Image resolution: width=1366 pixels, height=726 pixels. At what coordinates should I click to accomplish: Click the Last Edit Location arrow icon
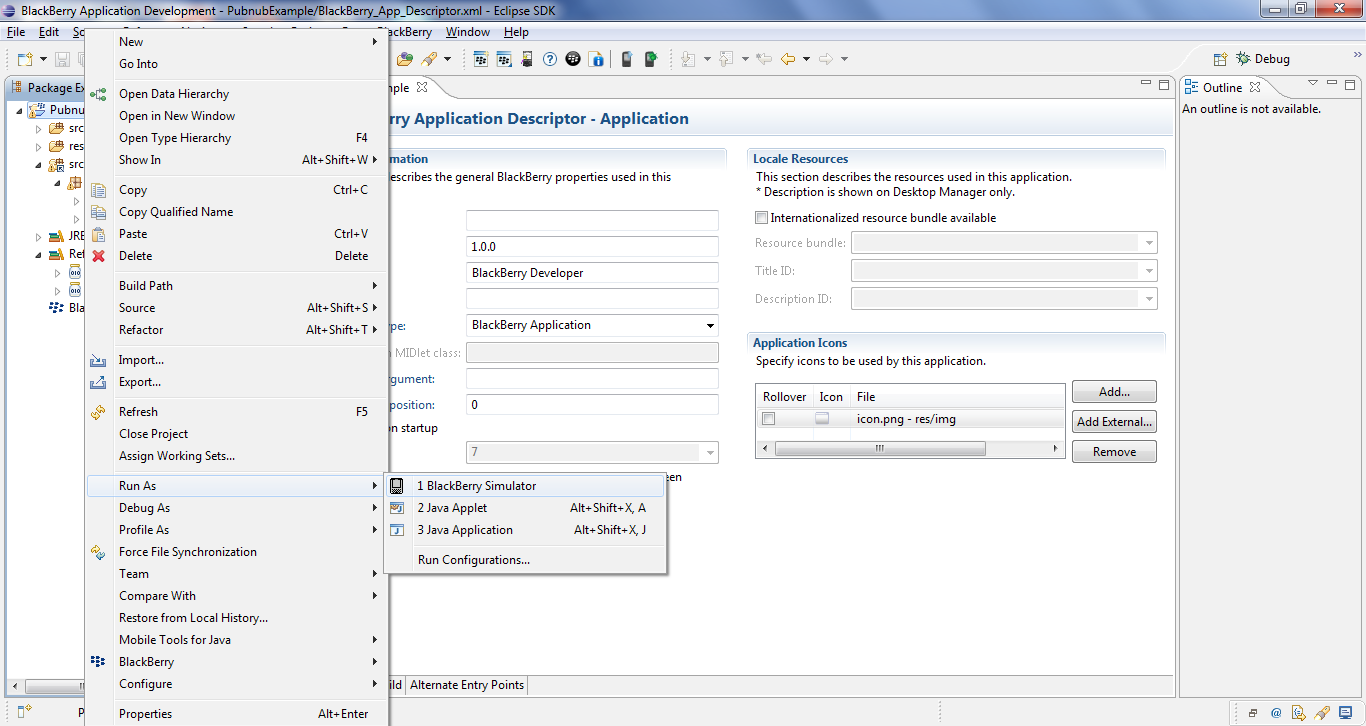pos(764,59)
